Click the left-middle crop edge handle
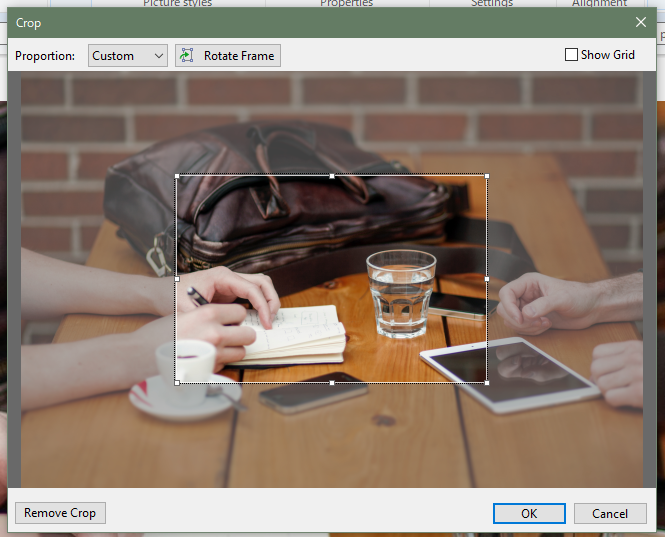Image resolution: width=665 pixels, height=537 pixels. tap(177, 279)
